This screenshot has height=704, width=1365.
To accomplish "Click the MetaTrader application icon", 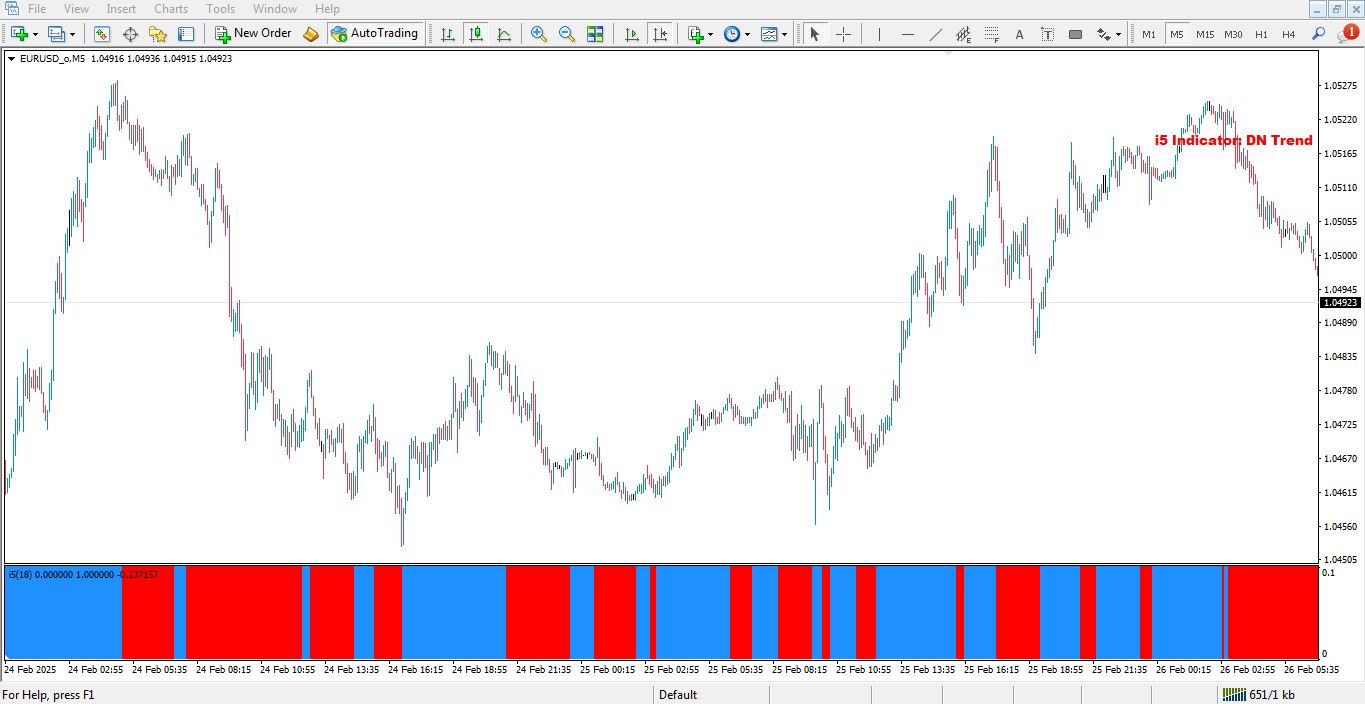I will pos(10,9).
